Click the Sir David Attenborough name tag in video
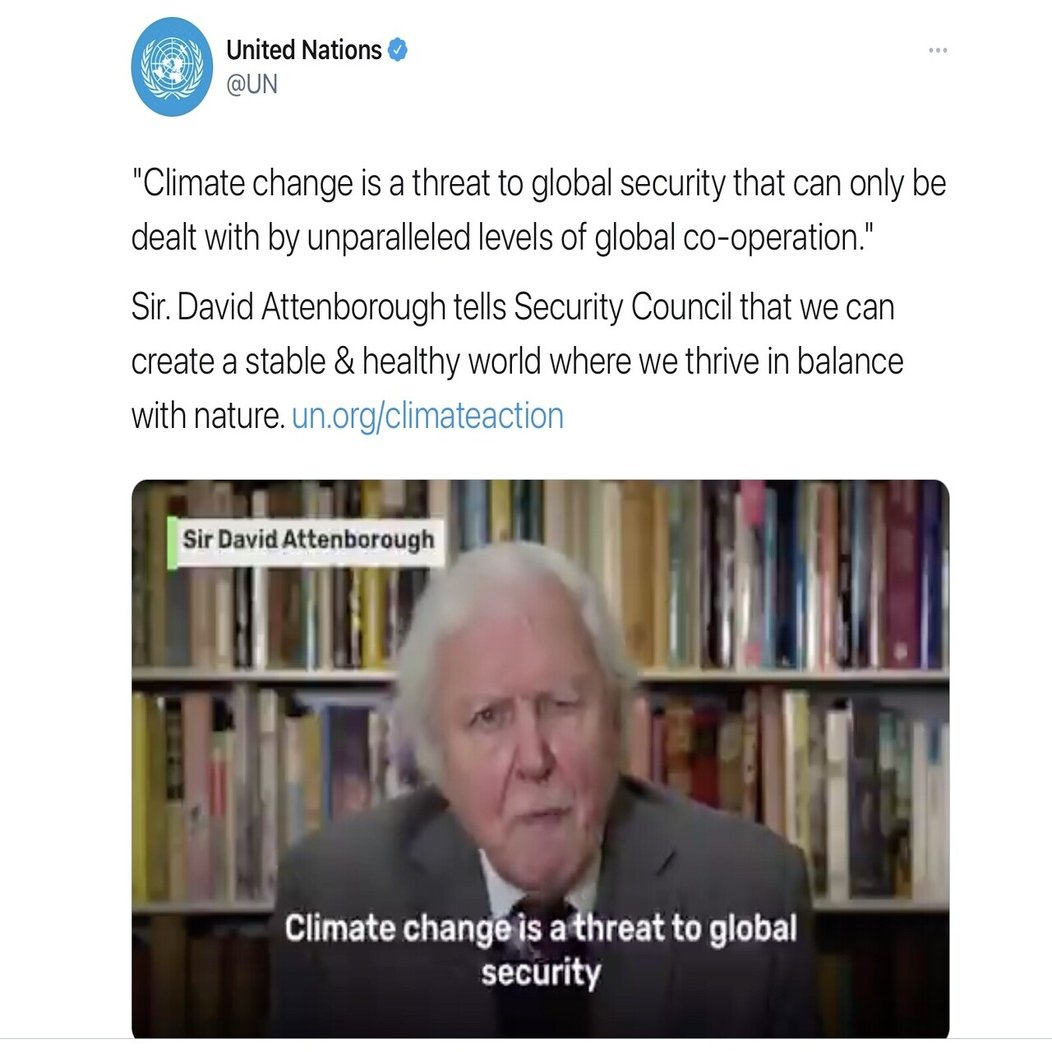 (x=308, y=540)
